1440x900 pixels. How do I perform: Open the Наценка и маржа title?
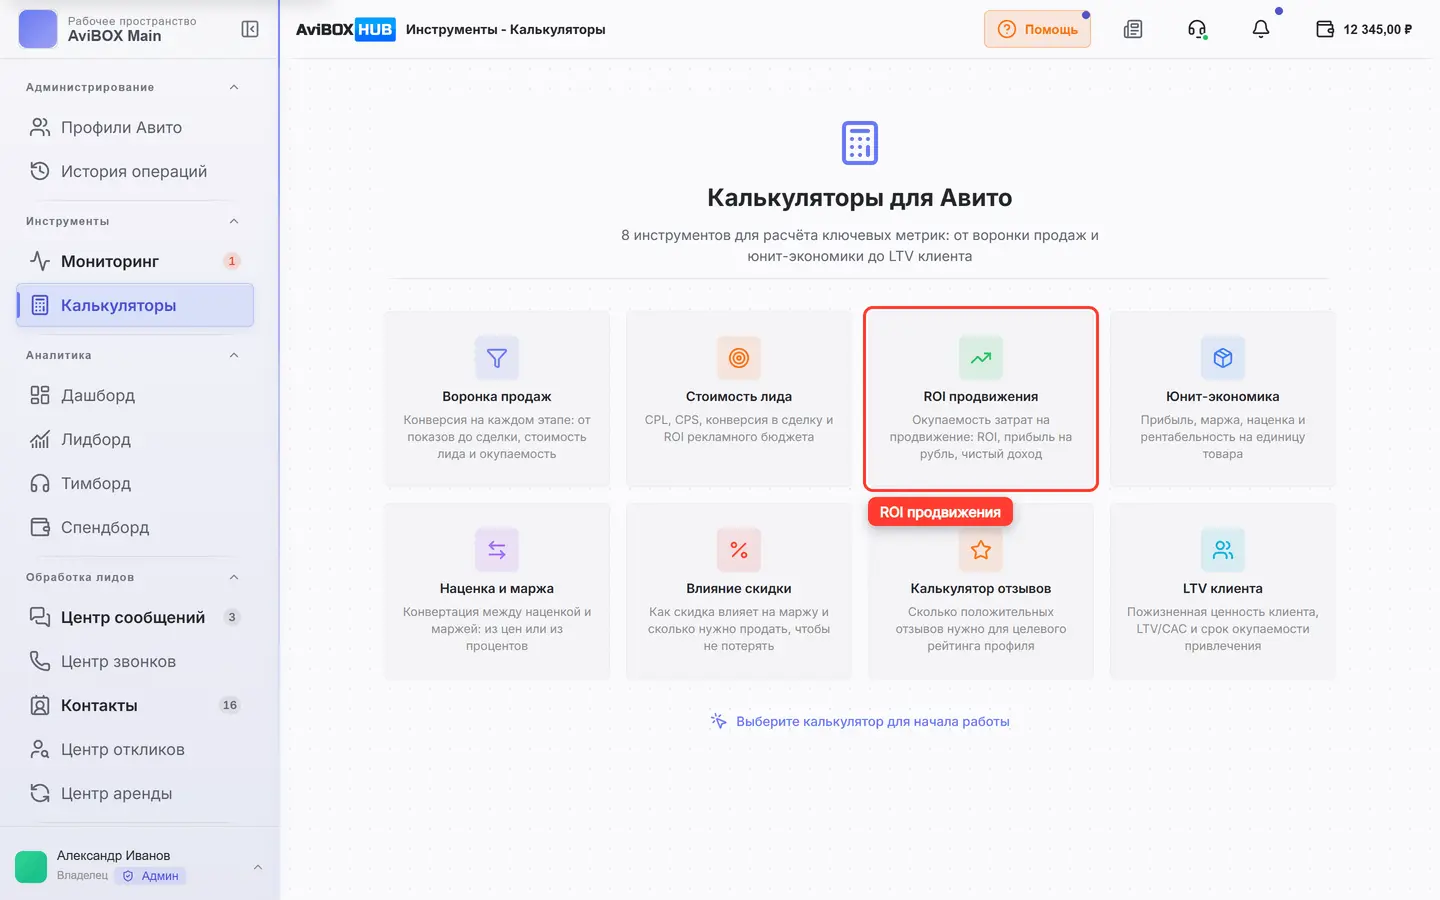497,589
